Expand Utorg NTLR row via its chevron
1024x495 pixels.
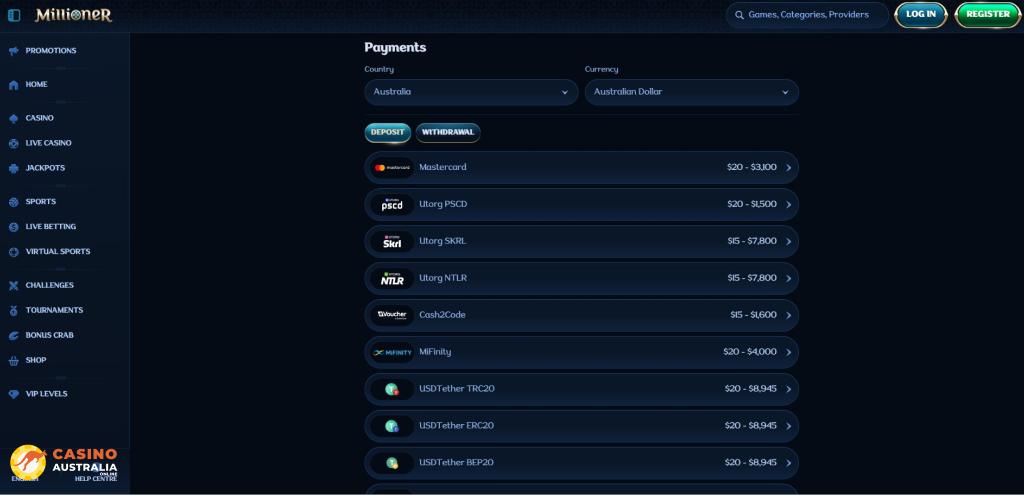788,279
